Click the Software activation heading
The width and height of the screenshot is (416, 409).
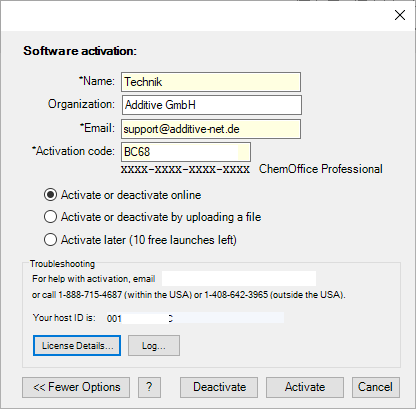(x=80, y=51)
